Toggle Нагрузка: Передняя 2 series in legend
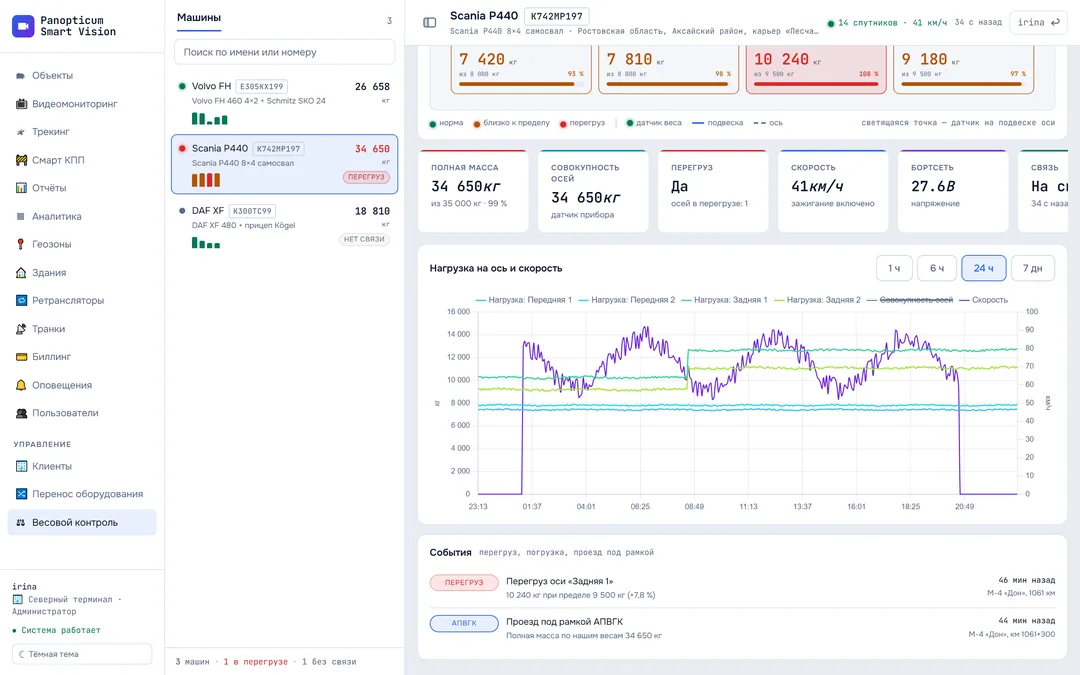This screenshot has width=1080, height=675. 627,300
